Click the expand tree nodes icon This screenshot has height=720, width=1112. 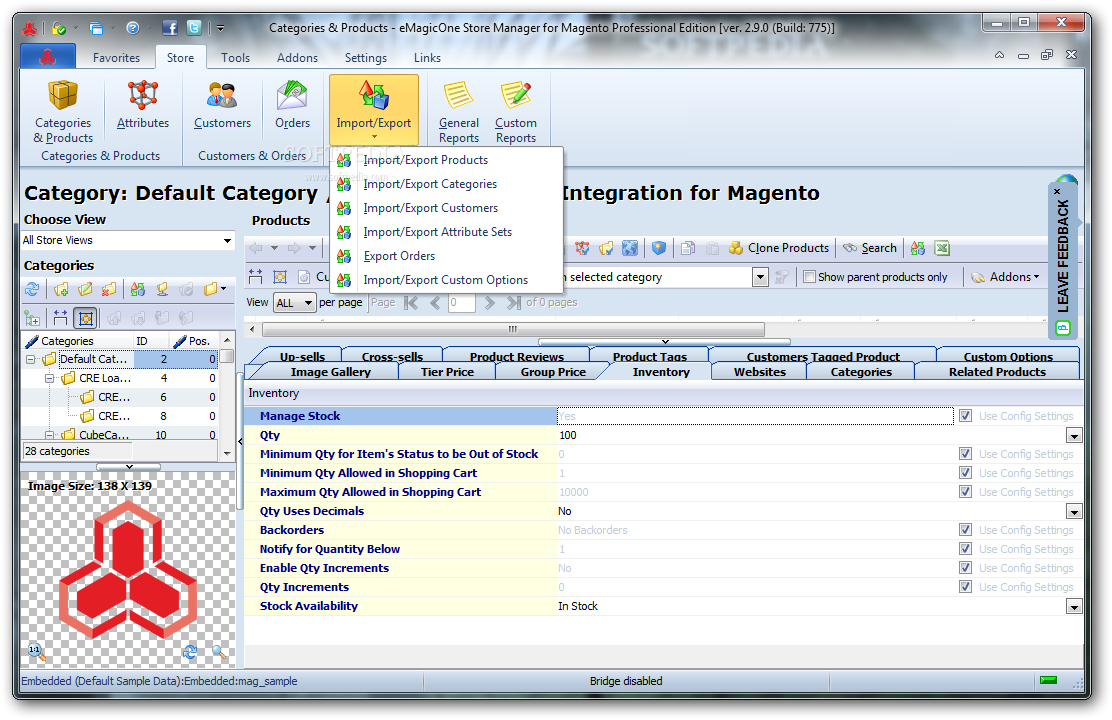pyautogui.click(x=32, y=318)
